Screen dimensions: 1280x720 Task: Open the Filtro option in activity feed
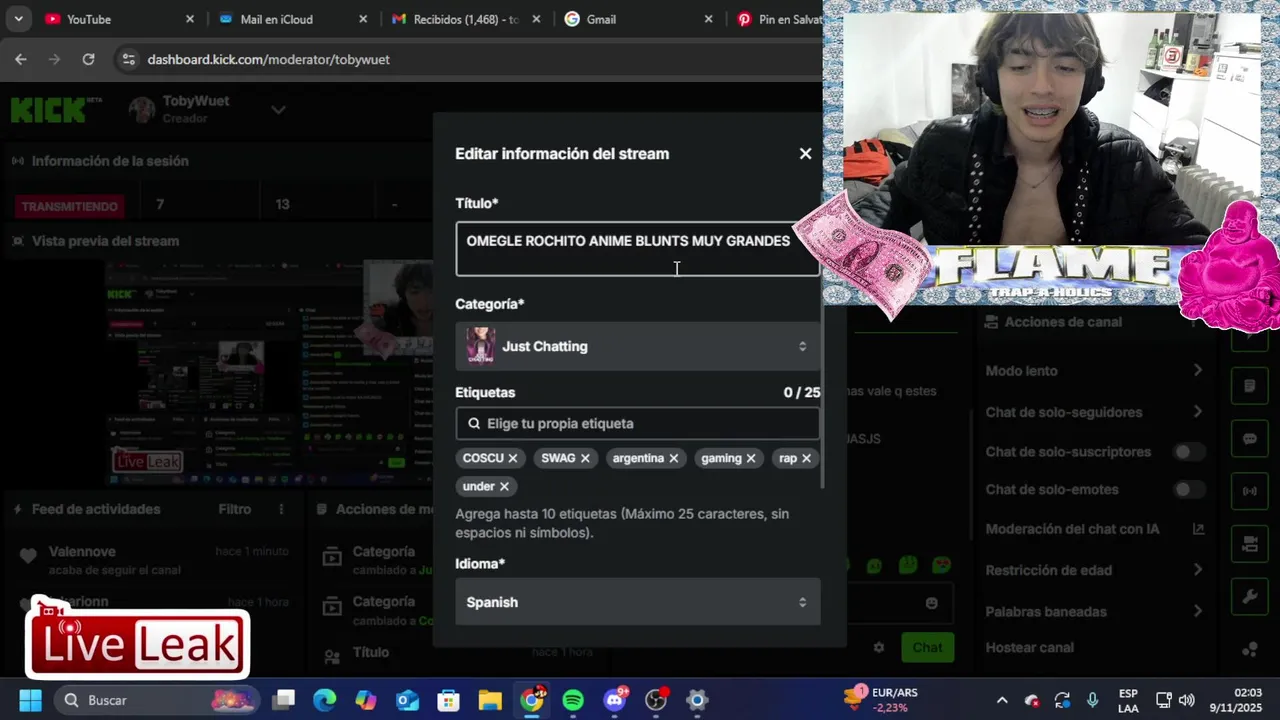click(235, 509)
